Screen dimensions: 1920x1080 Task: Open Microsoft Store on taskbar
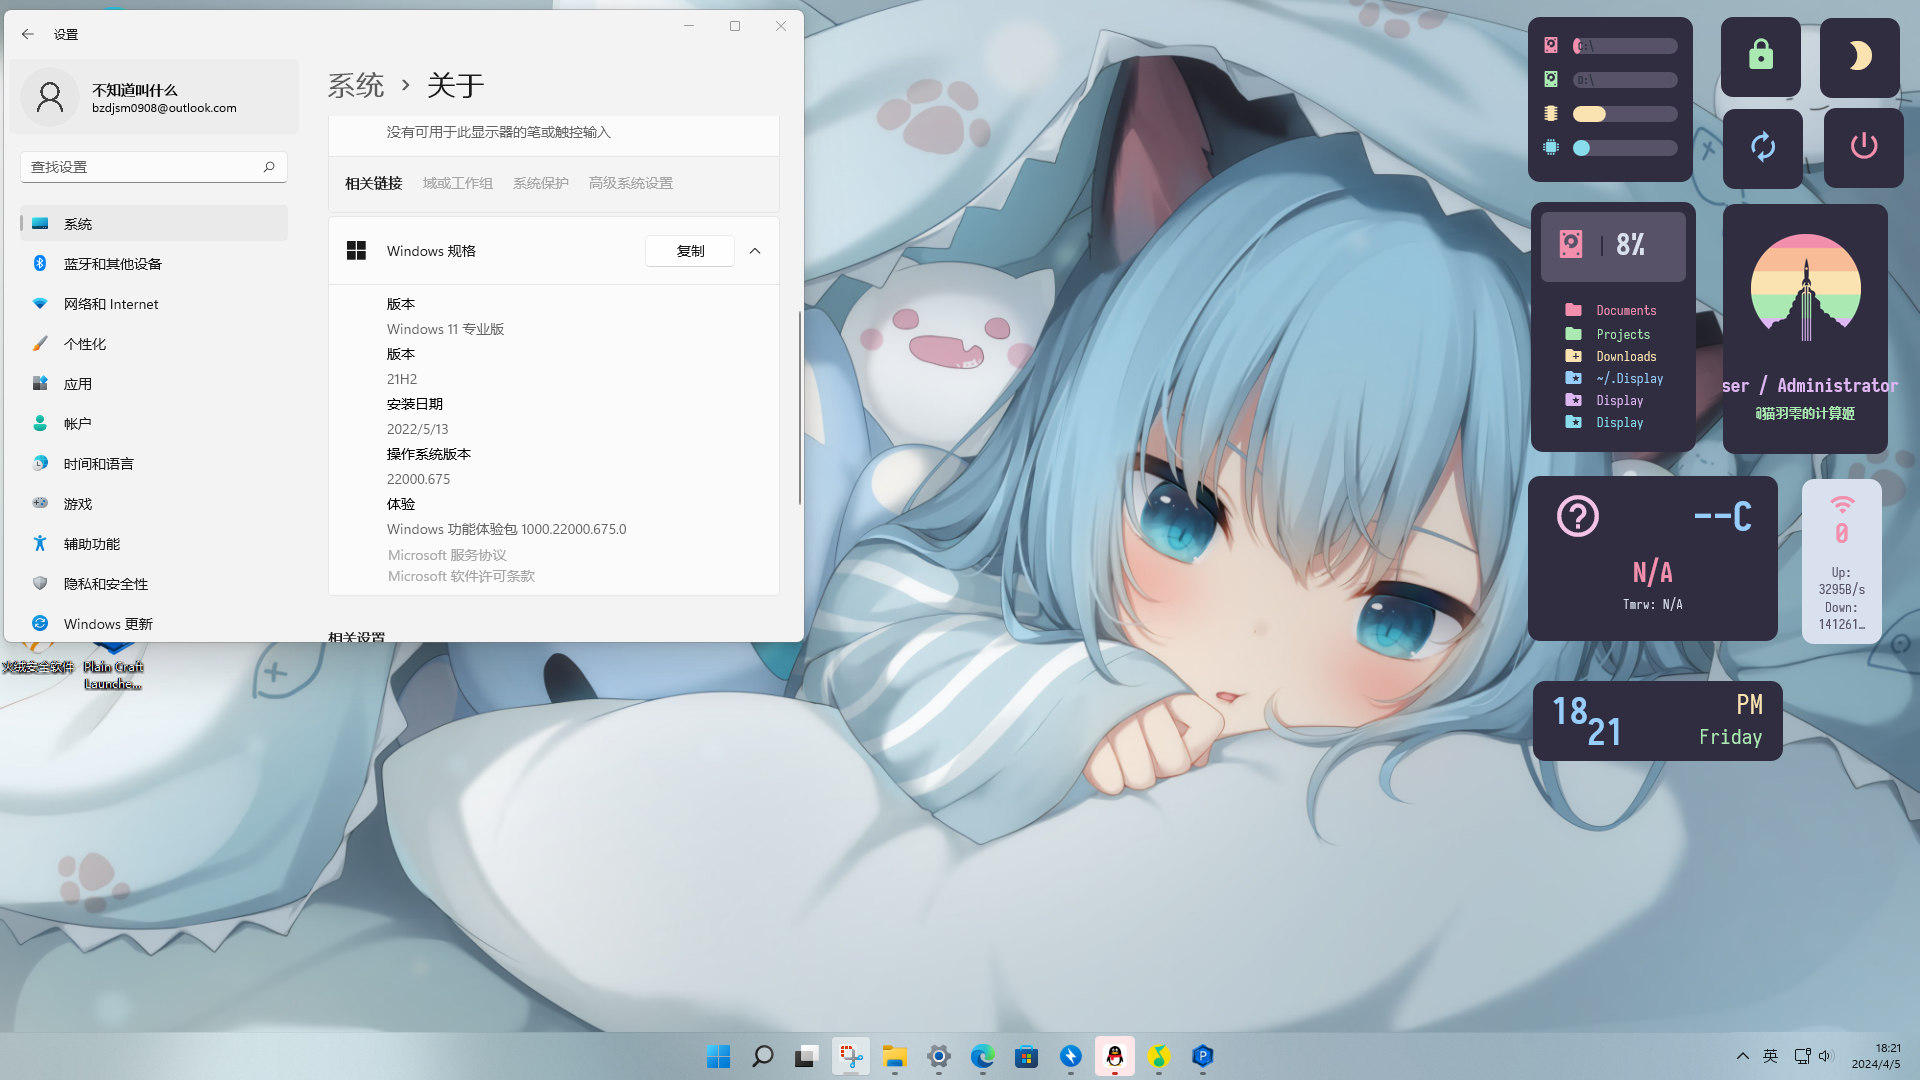pyautogui.click(x=1027, y=1056)
